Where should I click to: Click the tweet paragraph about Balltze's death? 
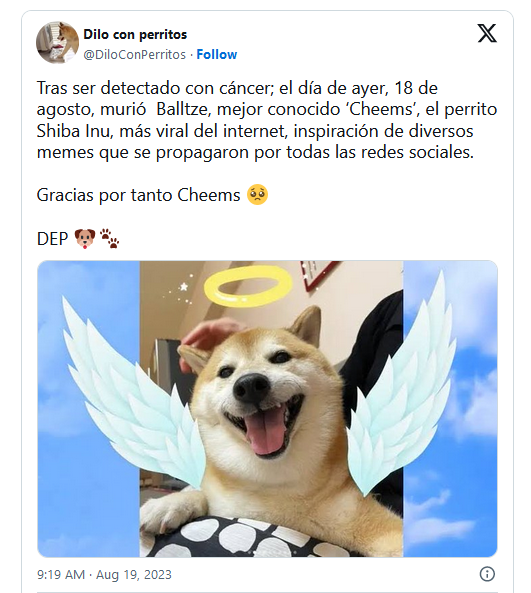tap(267, 120)
